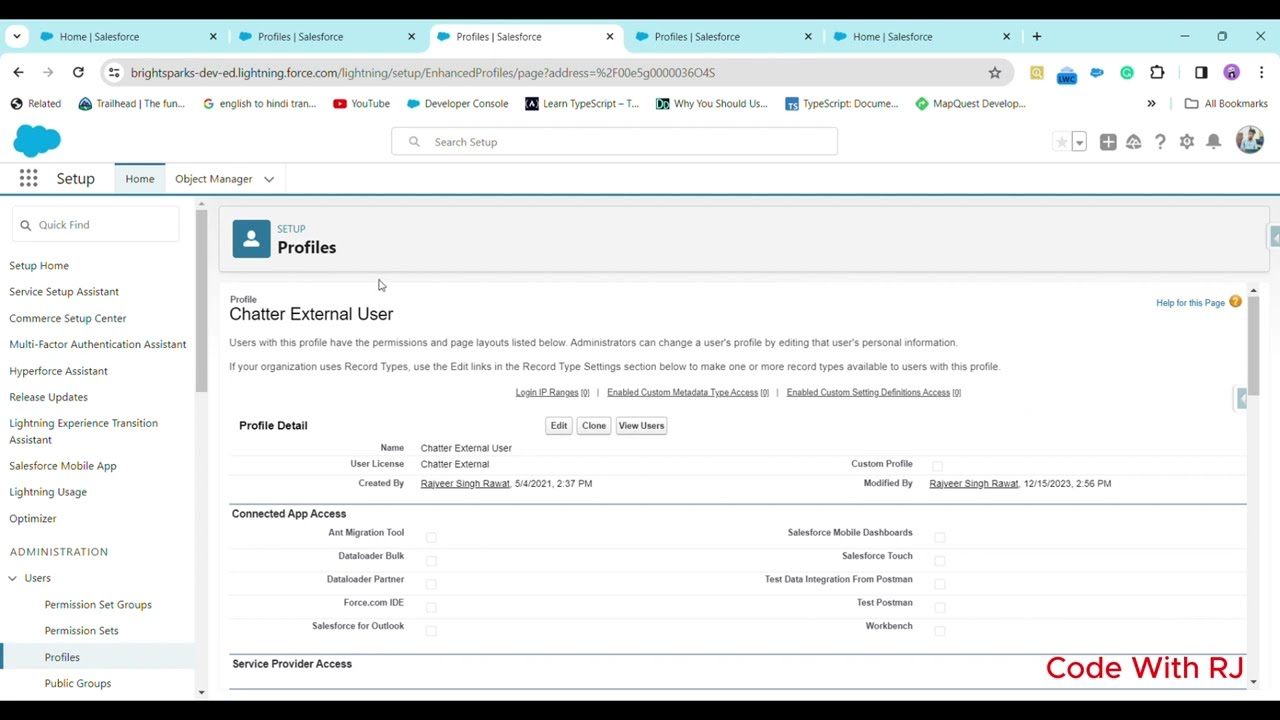Toggle the Force.com IDE checkbox
The width and height of the screenshot is (1280, 720).
coord(431,607)
